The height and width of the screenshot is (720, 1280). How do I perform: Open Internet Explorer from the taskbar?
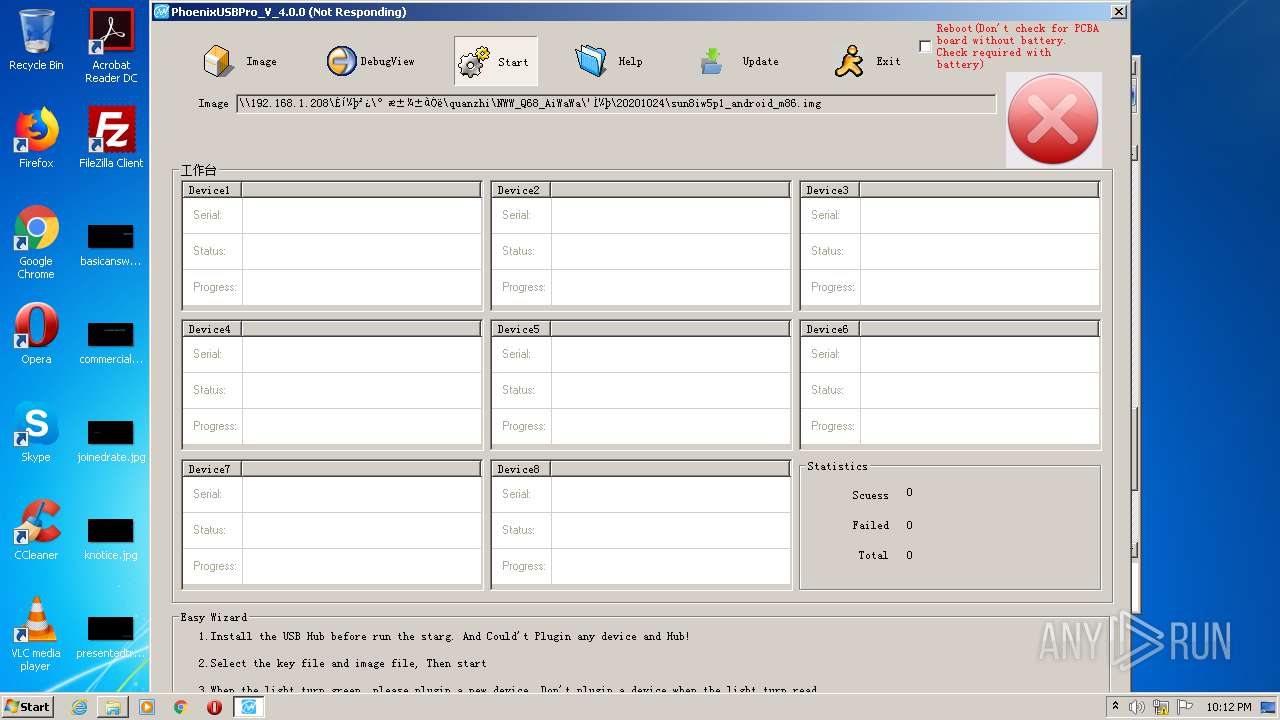79,707
